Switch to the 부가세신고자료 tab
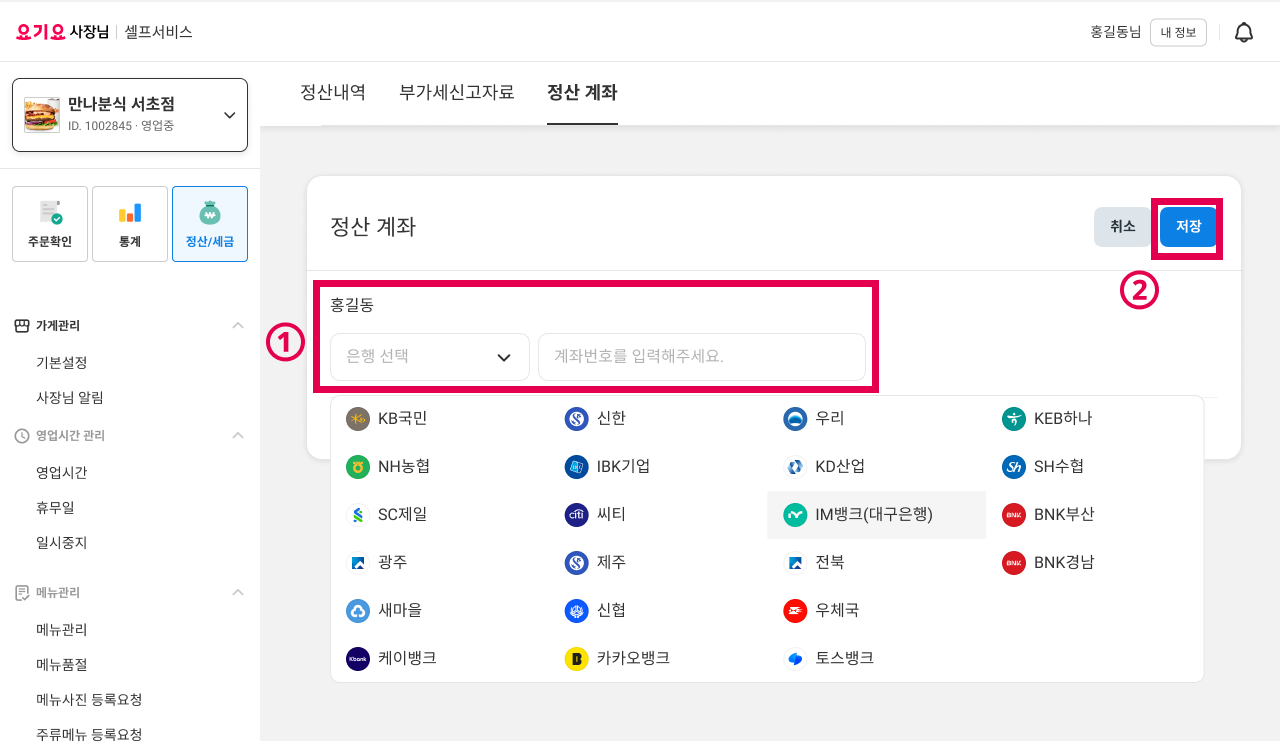 457,93
